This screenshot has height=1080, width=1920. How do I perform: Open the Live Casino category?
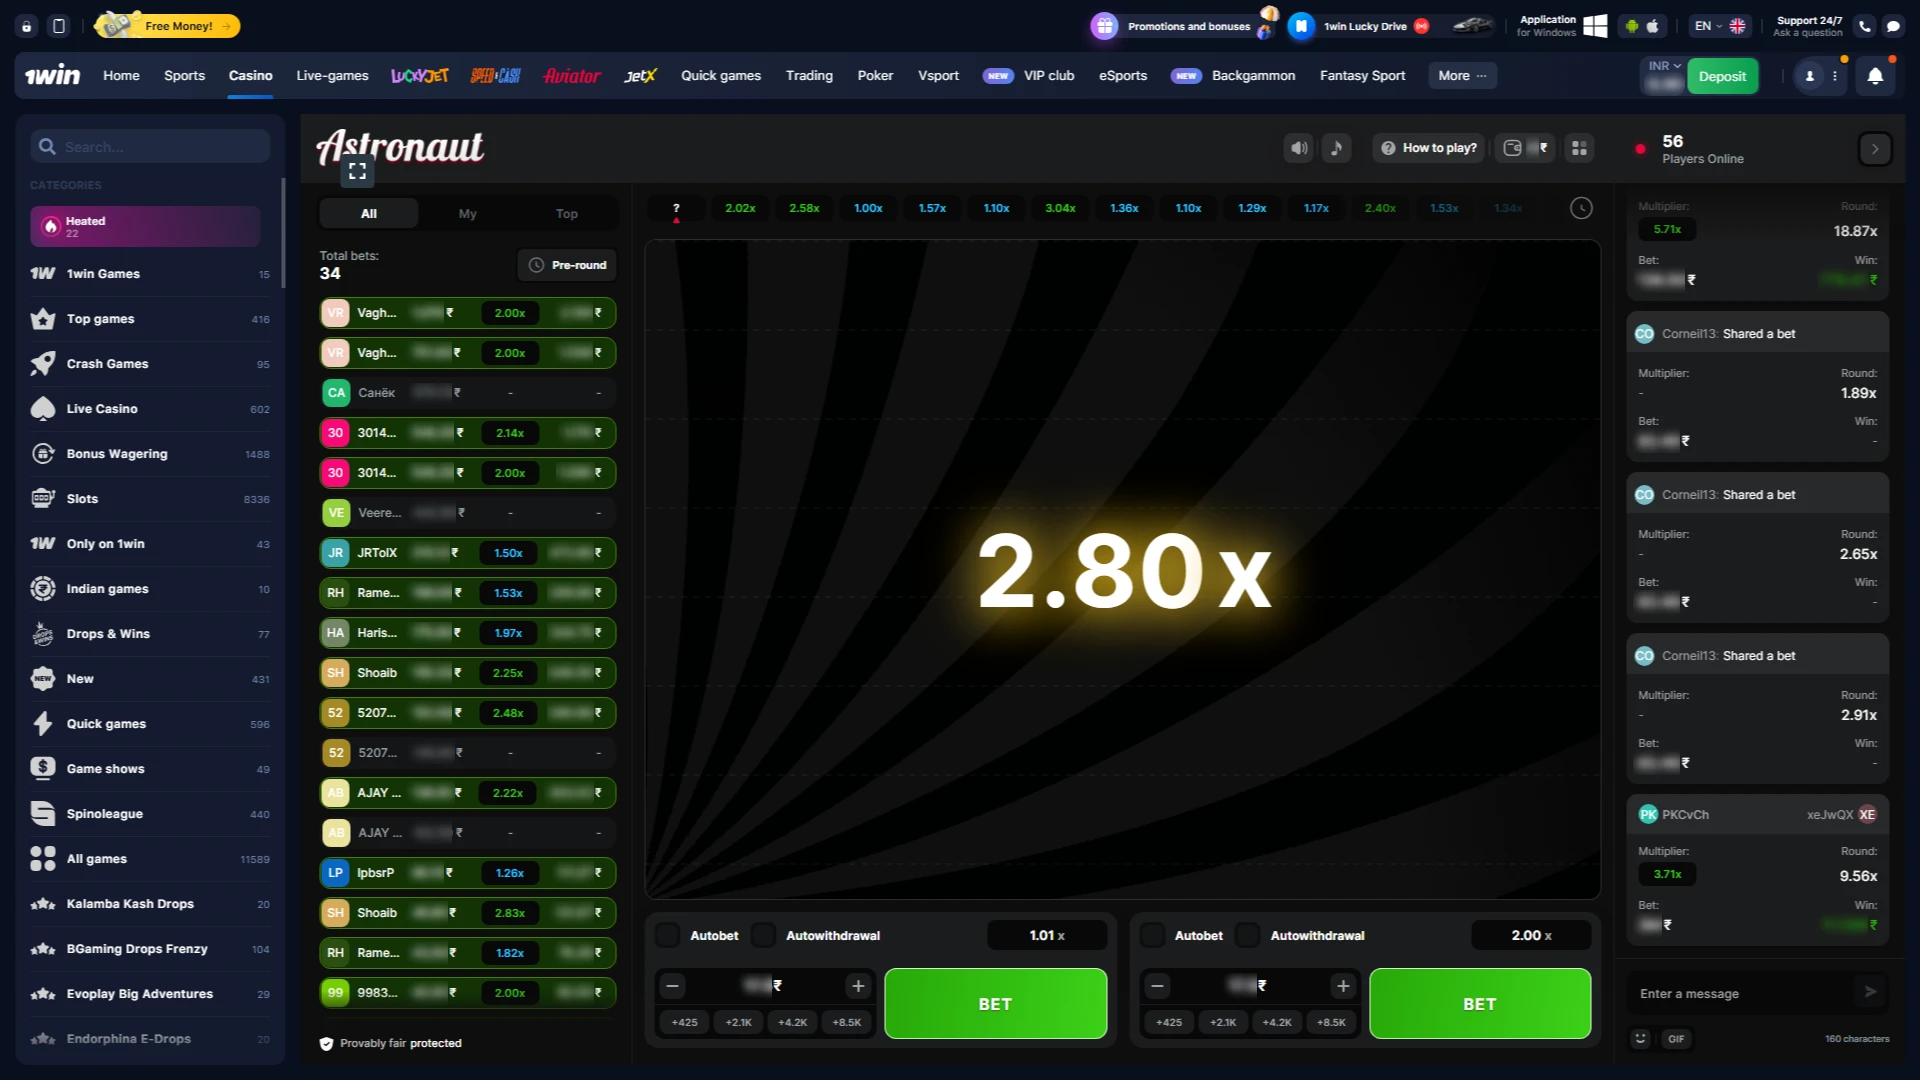point(150,409)
